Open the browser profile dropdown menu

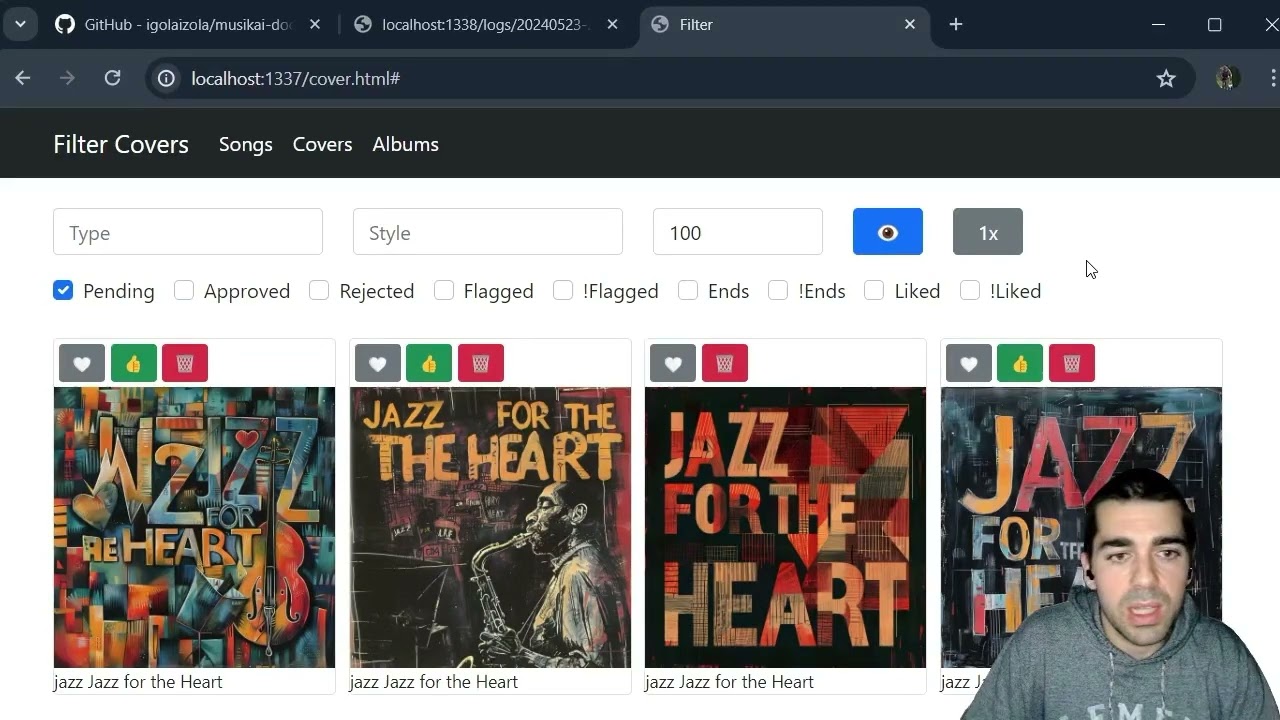click(1227, 78)
